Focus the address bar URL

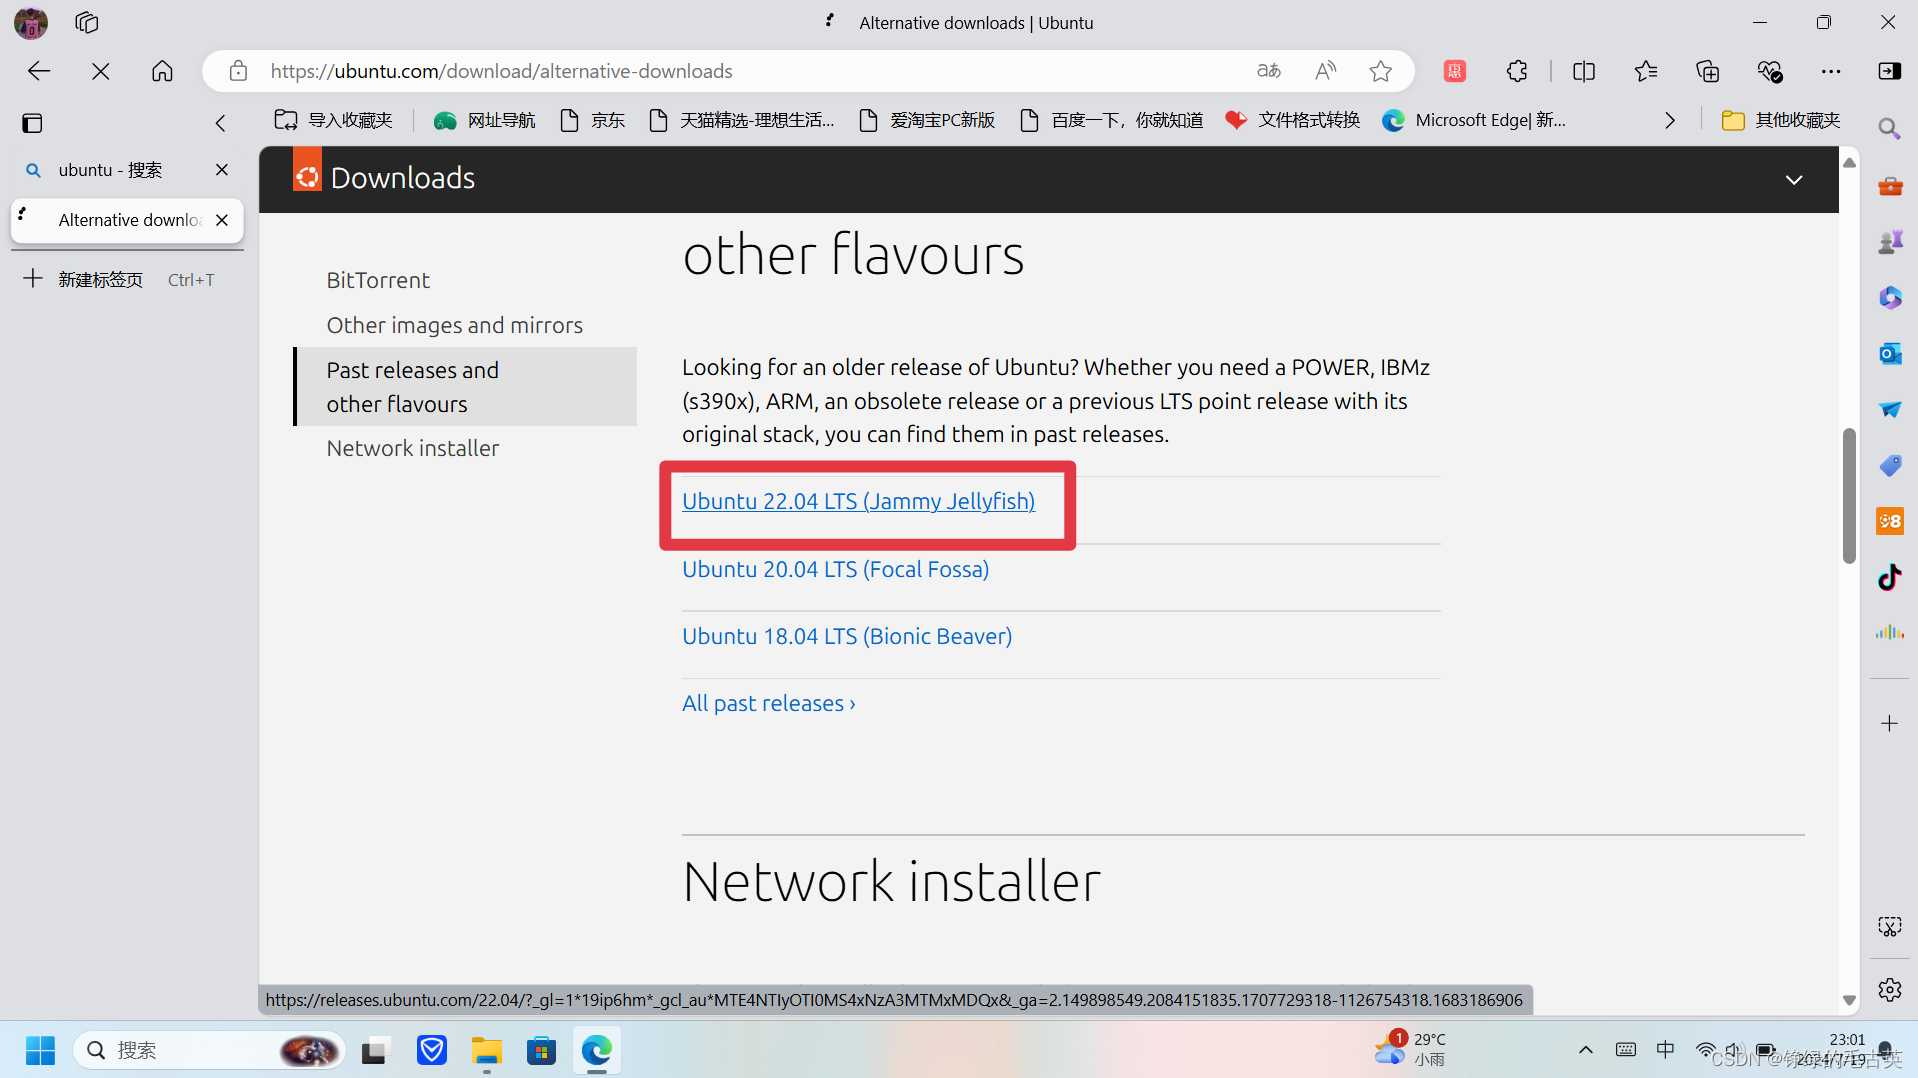point(501,71)
